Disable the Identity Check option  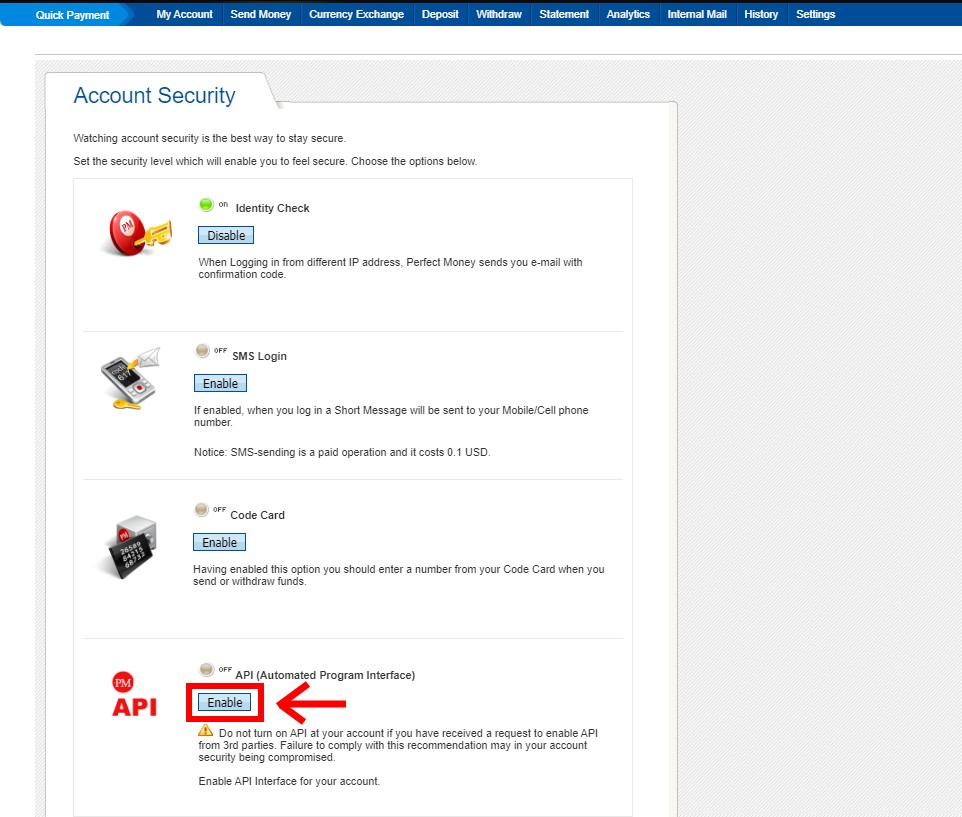pyautogui.click(x=226, y=236)
